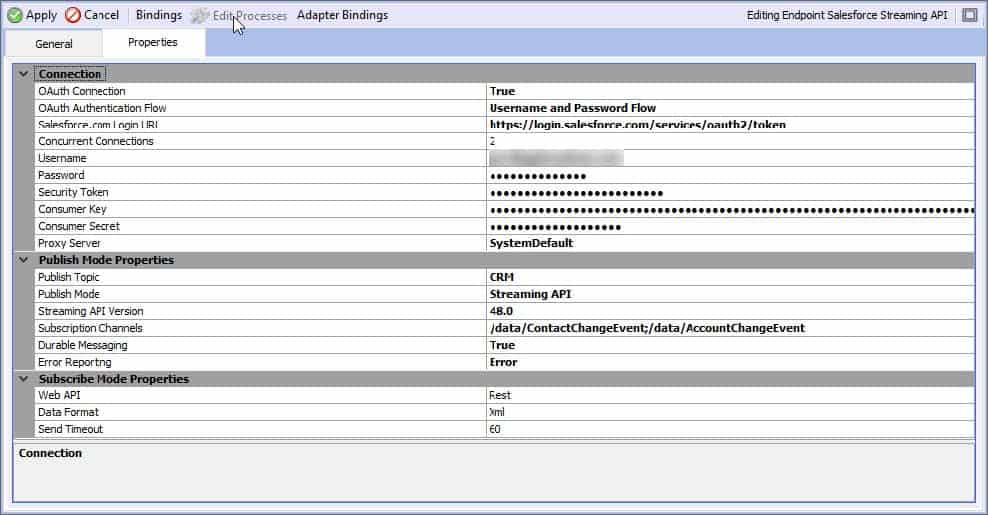Click the green Apply checkmark icon

click(x=15, y=15)
